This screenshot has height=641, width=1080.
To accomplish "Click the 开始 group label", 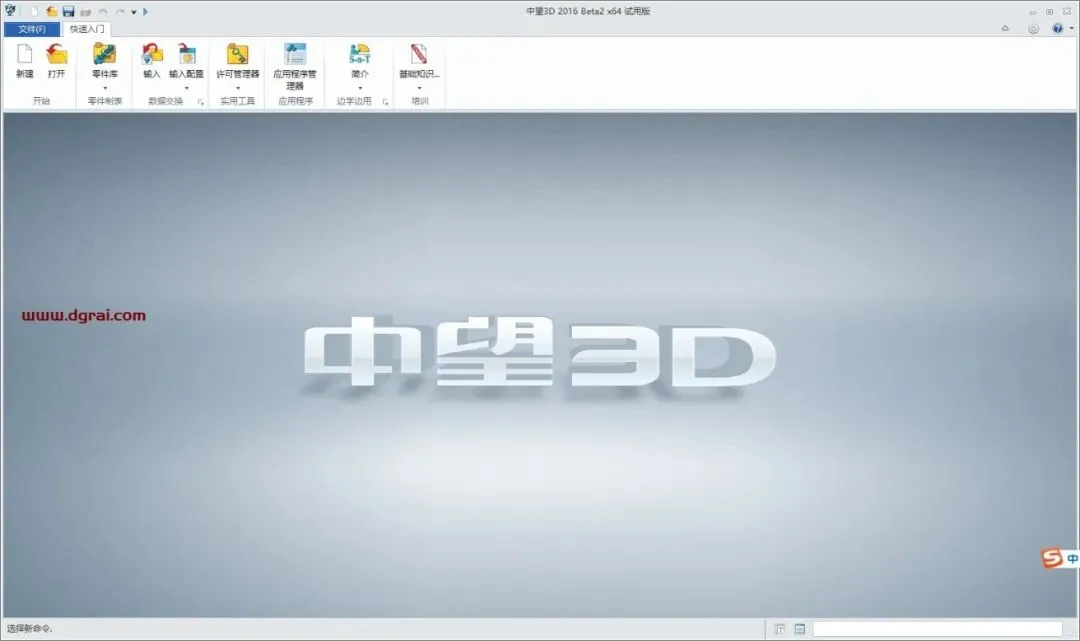I will 41,101.
